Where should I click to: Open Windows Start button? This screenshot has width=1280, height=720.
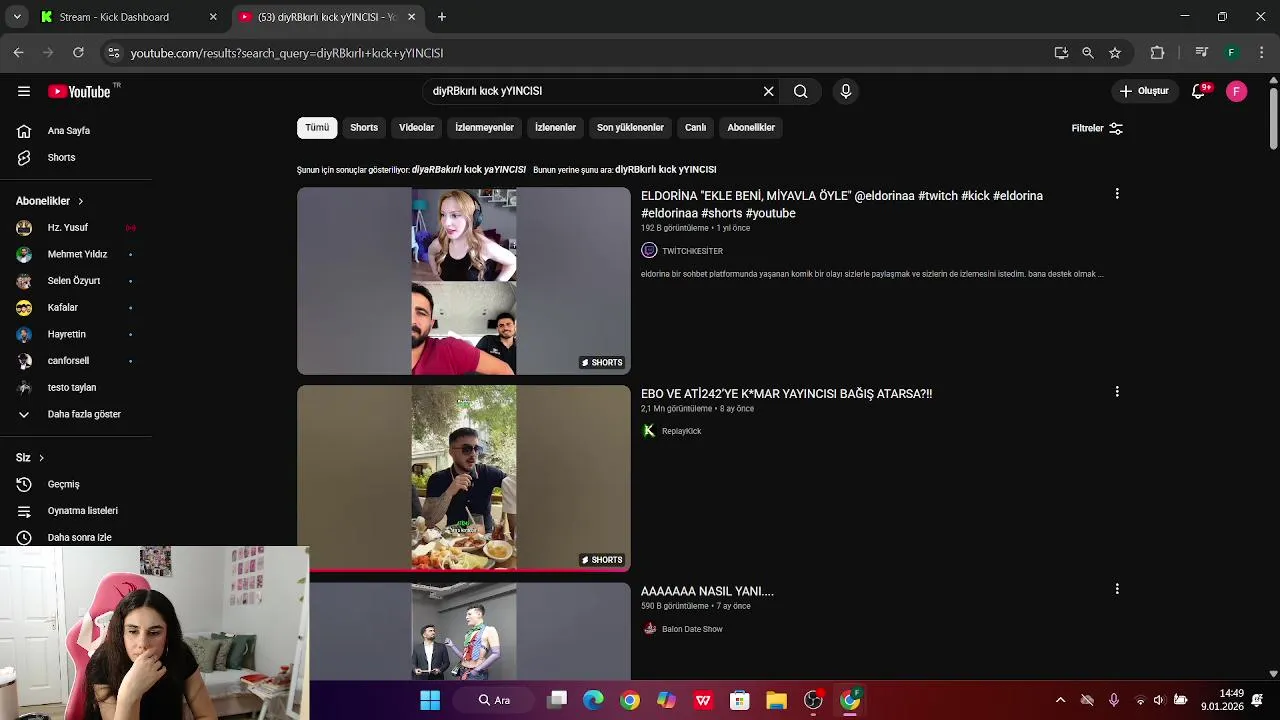[430, 700]
